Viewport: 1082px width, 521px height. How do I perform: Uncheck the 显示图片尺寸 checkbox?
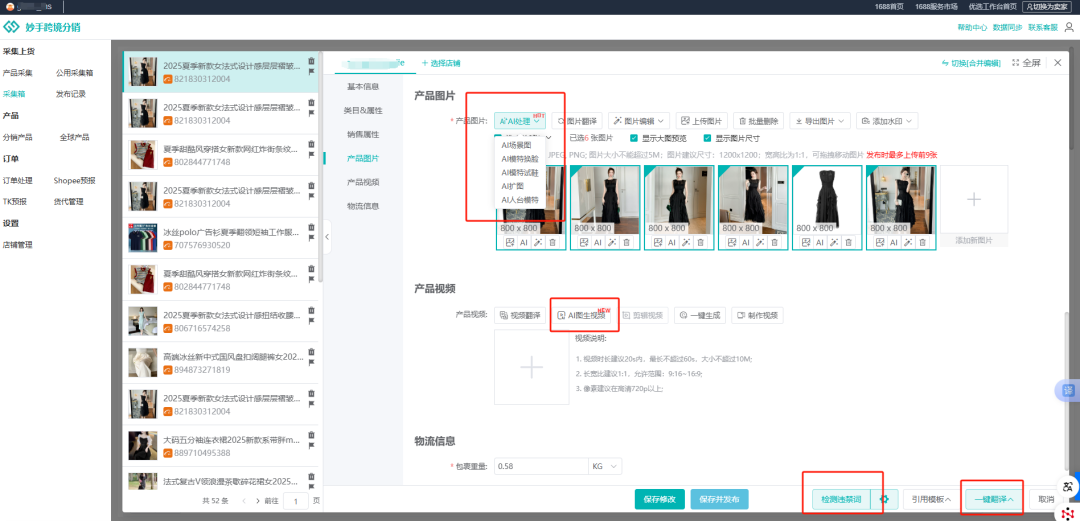point(708,138)
